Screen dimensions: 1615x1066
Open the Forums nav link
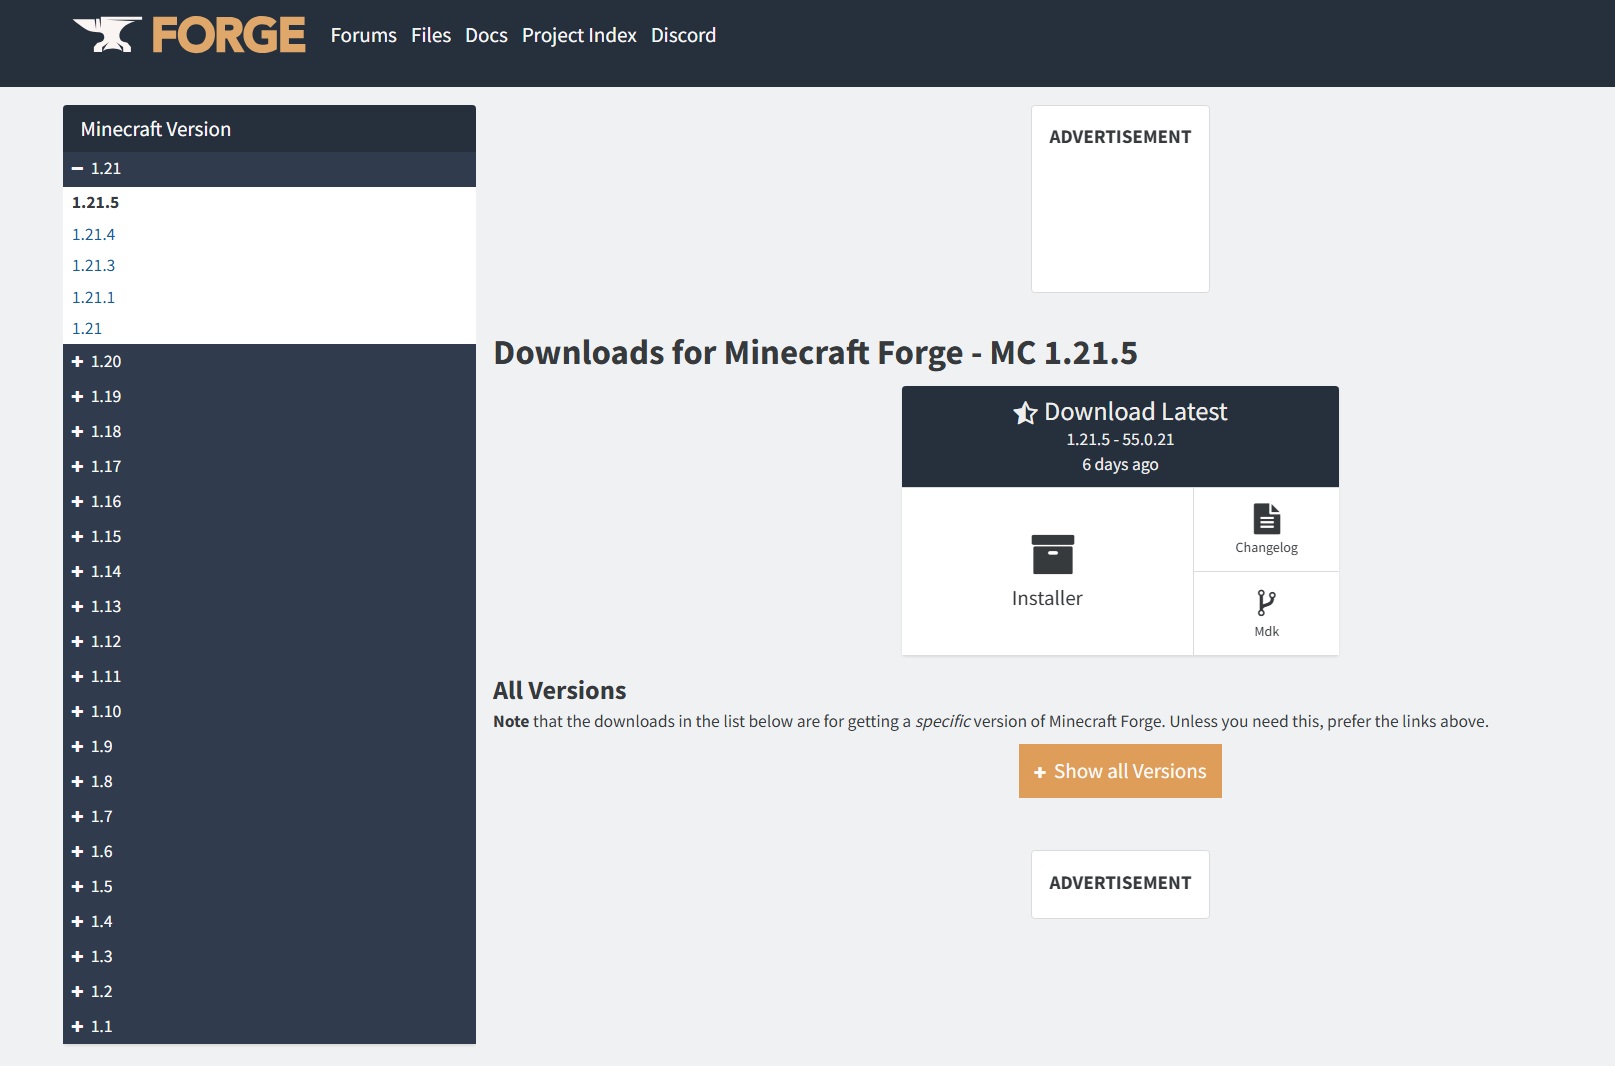click(364, 35)
